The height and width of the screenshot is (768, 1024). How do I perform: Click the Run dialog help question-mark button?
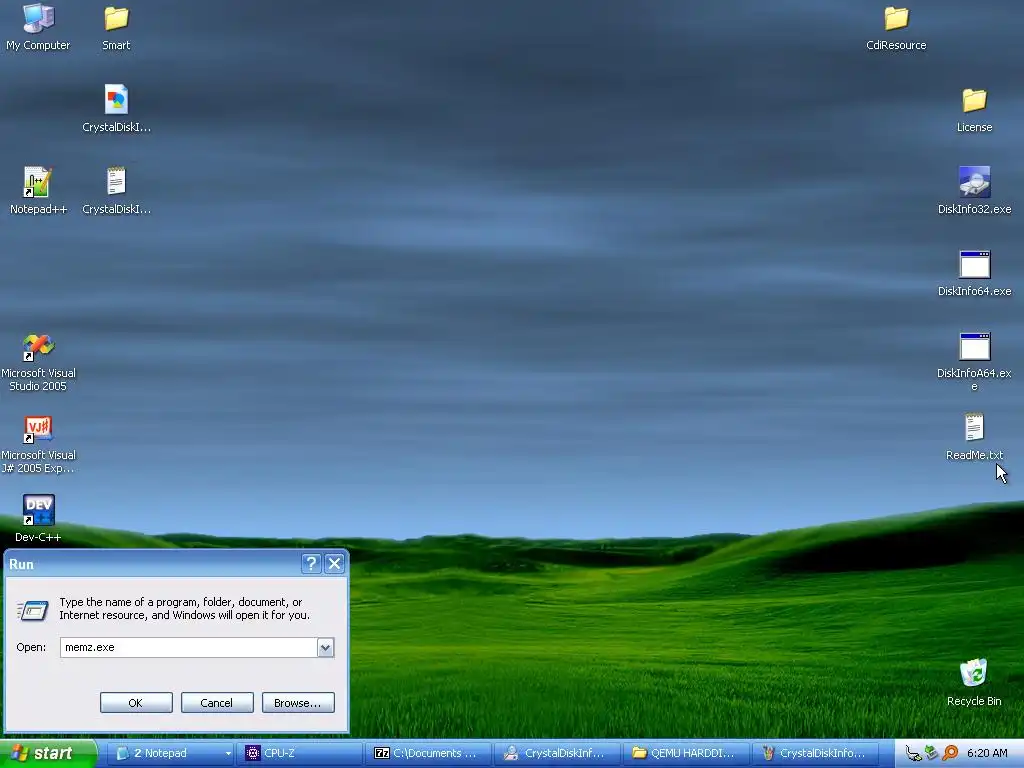[312, 564]
